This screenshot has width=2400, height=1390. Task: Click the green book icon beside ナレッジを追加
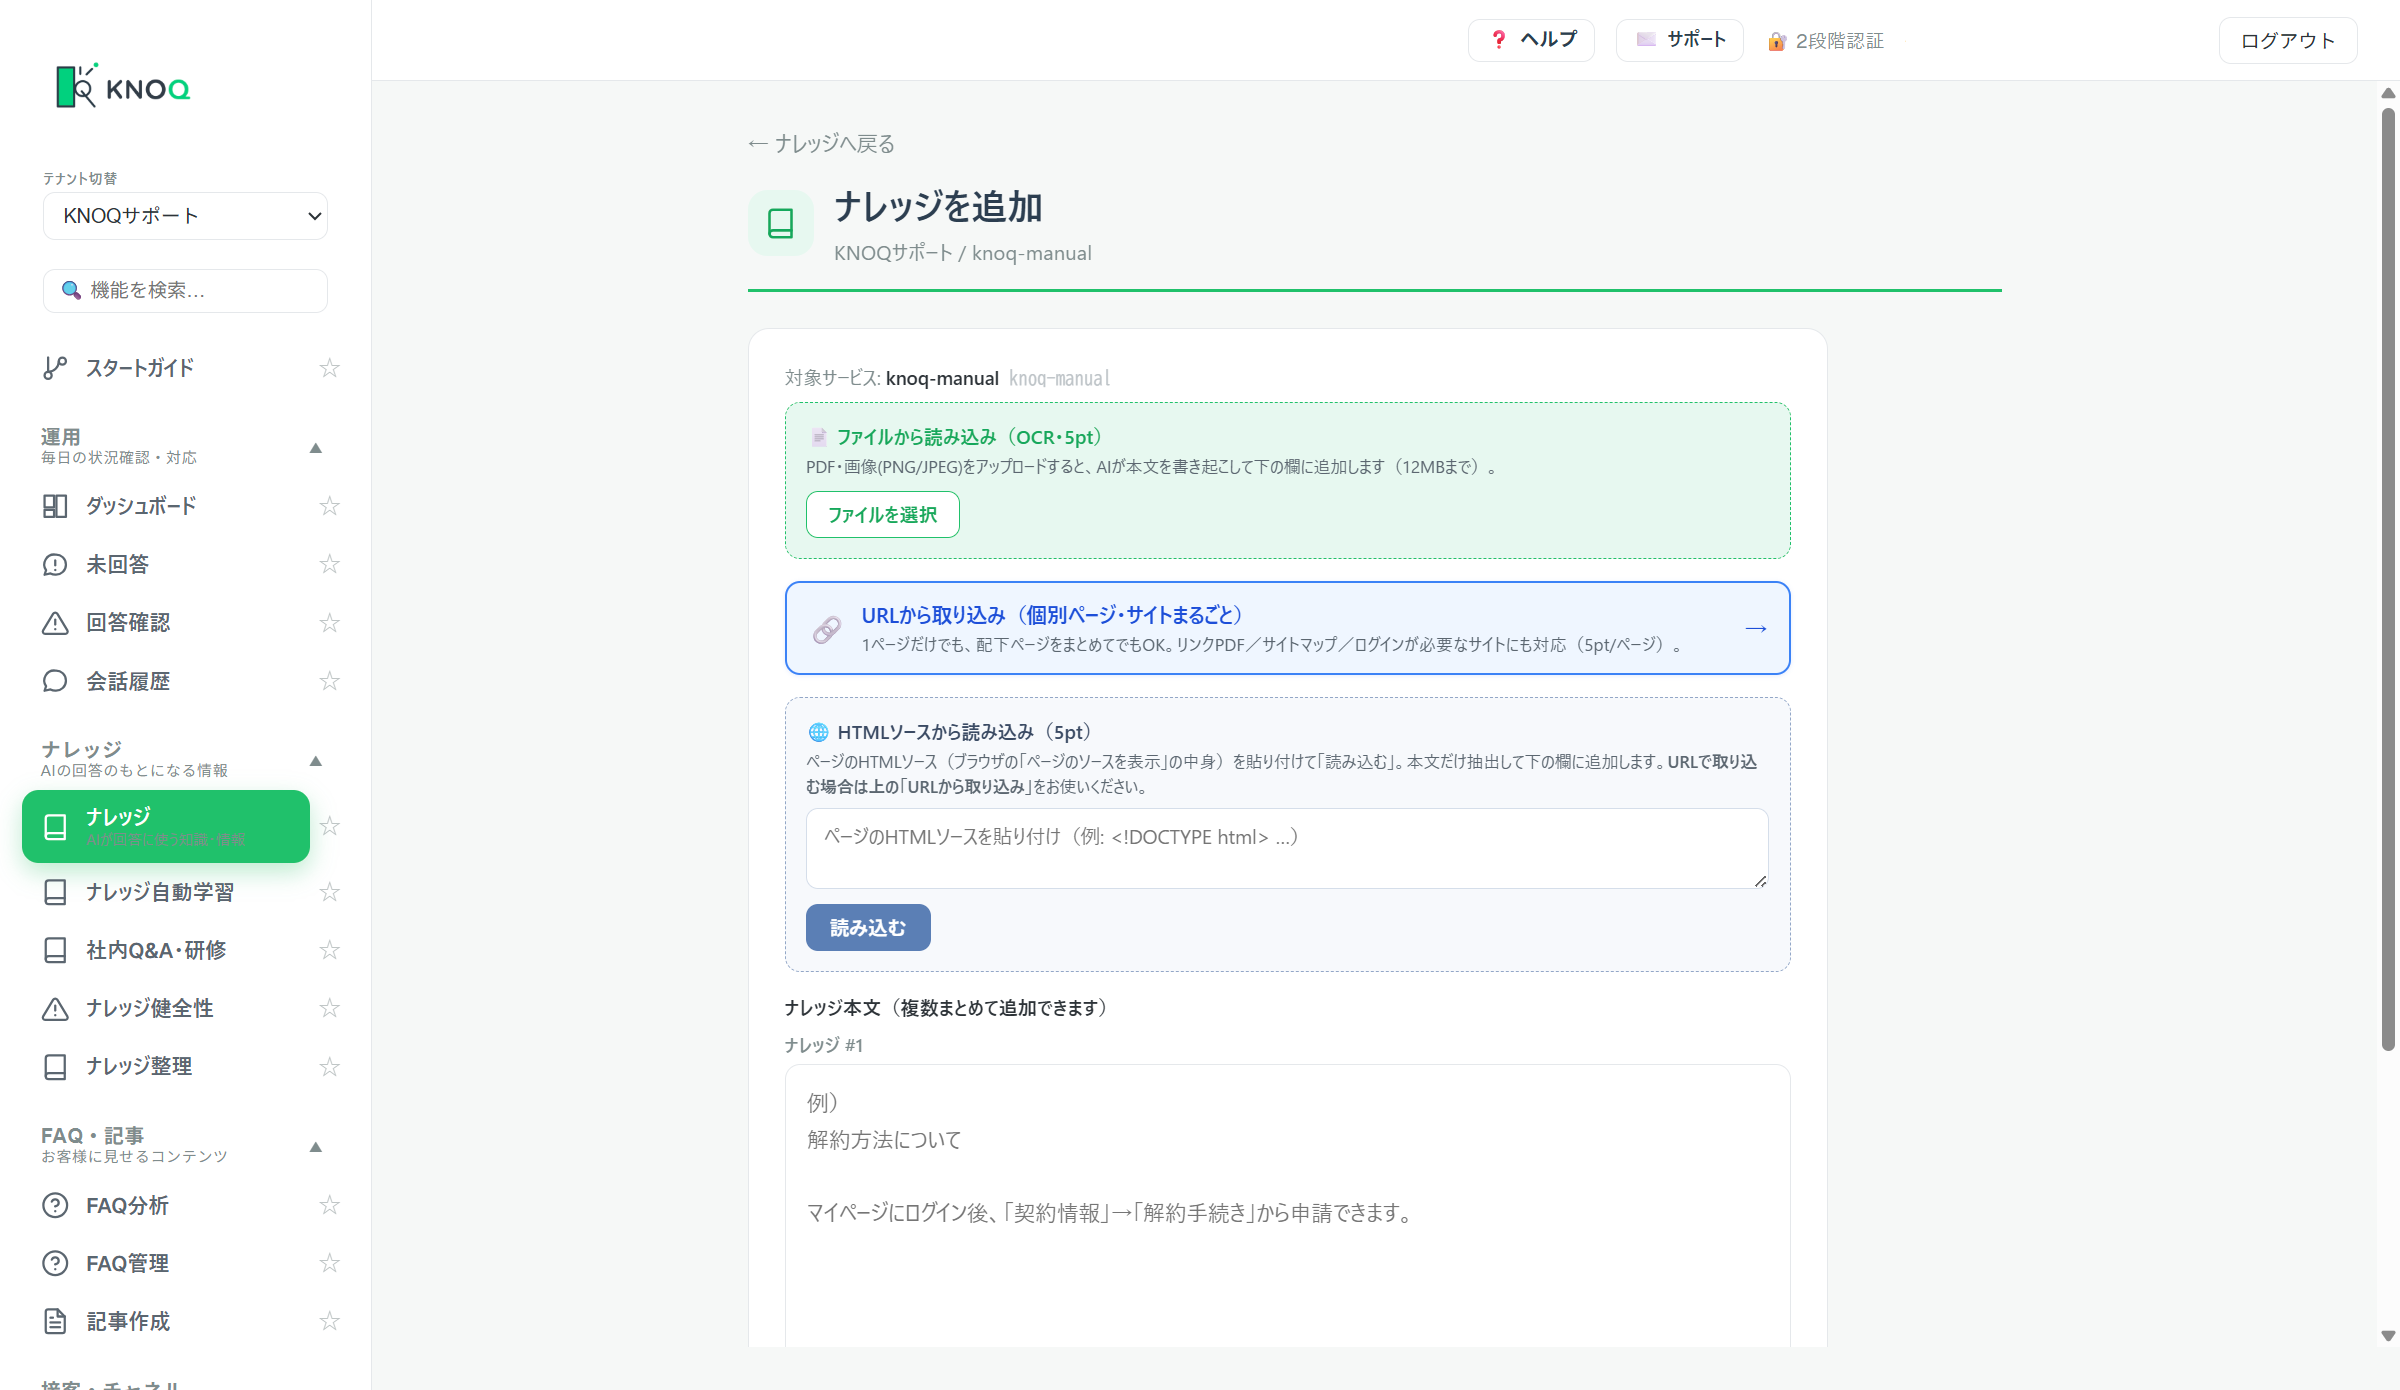(781, 223)
